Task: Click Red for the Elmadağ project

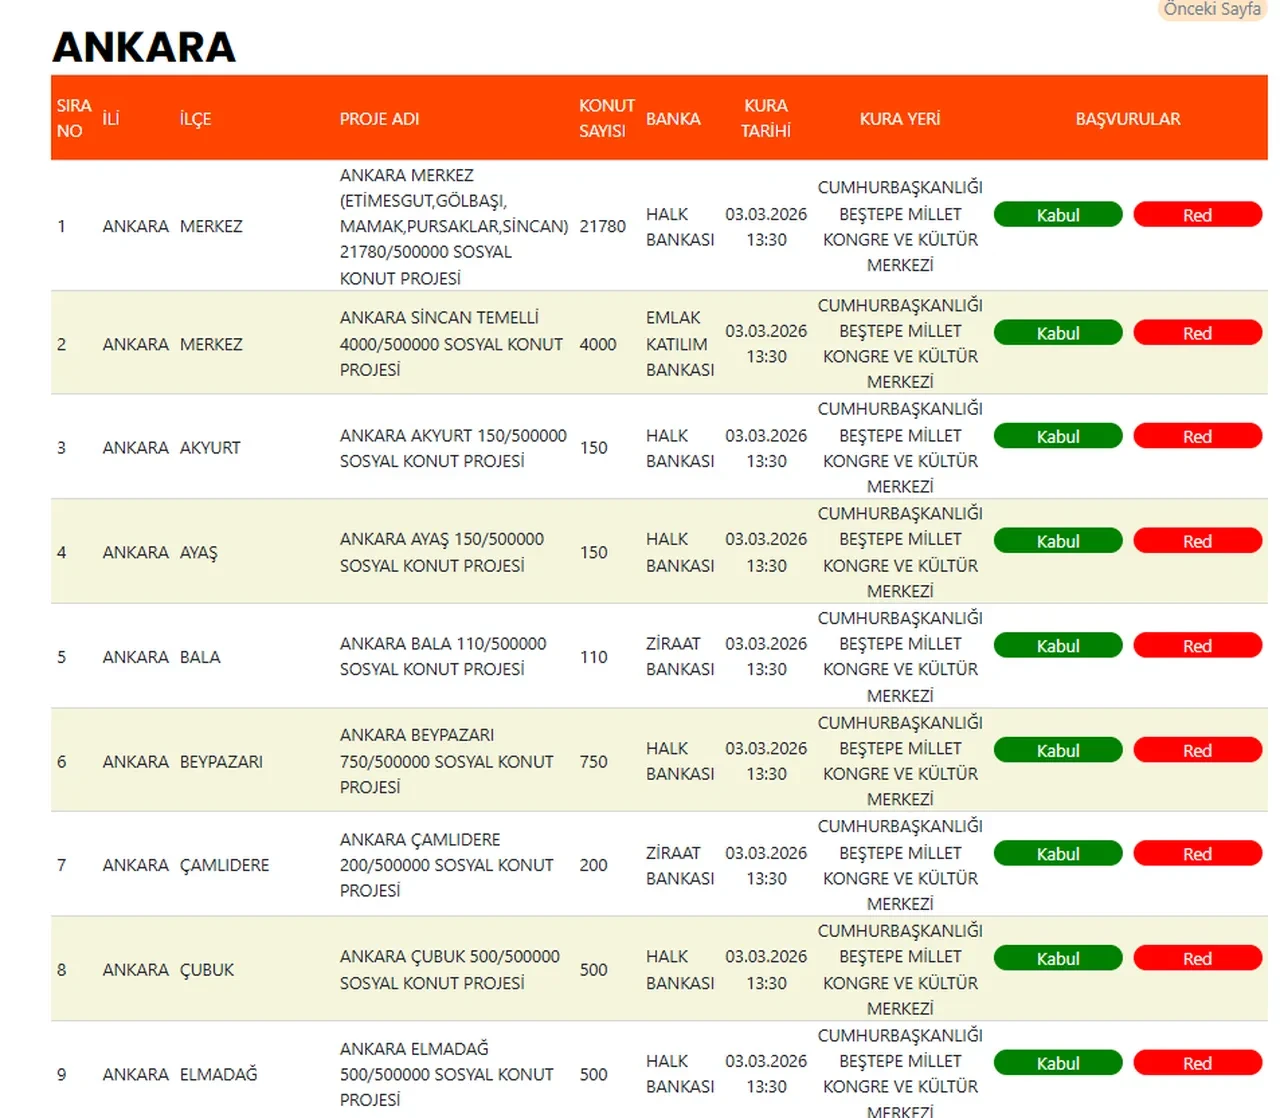Action: [x=1197, y=1063]
